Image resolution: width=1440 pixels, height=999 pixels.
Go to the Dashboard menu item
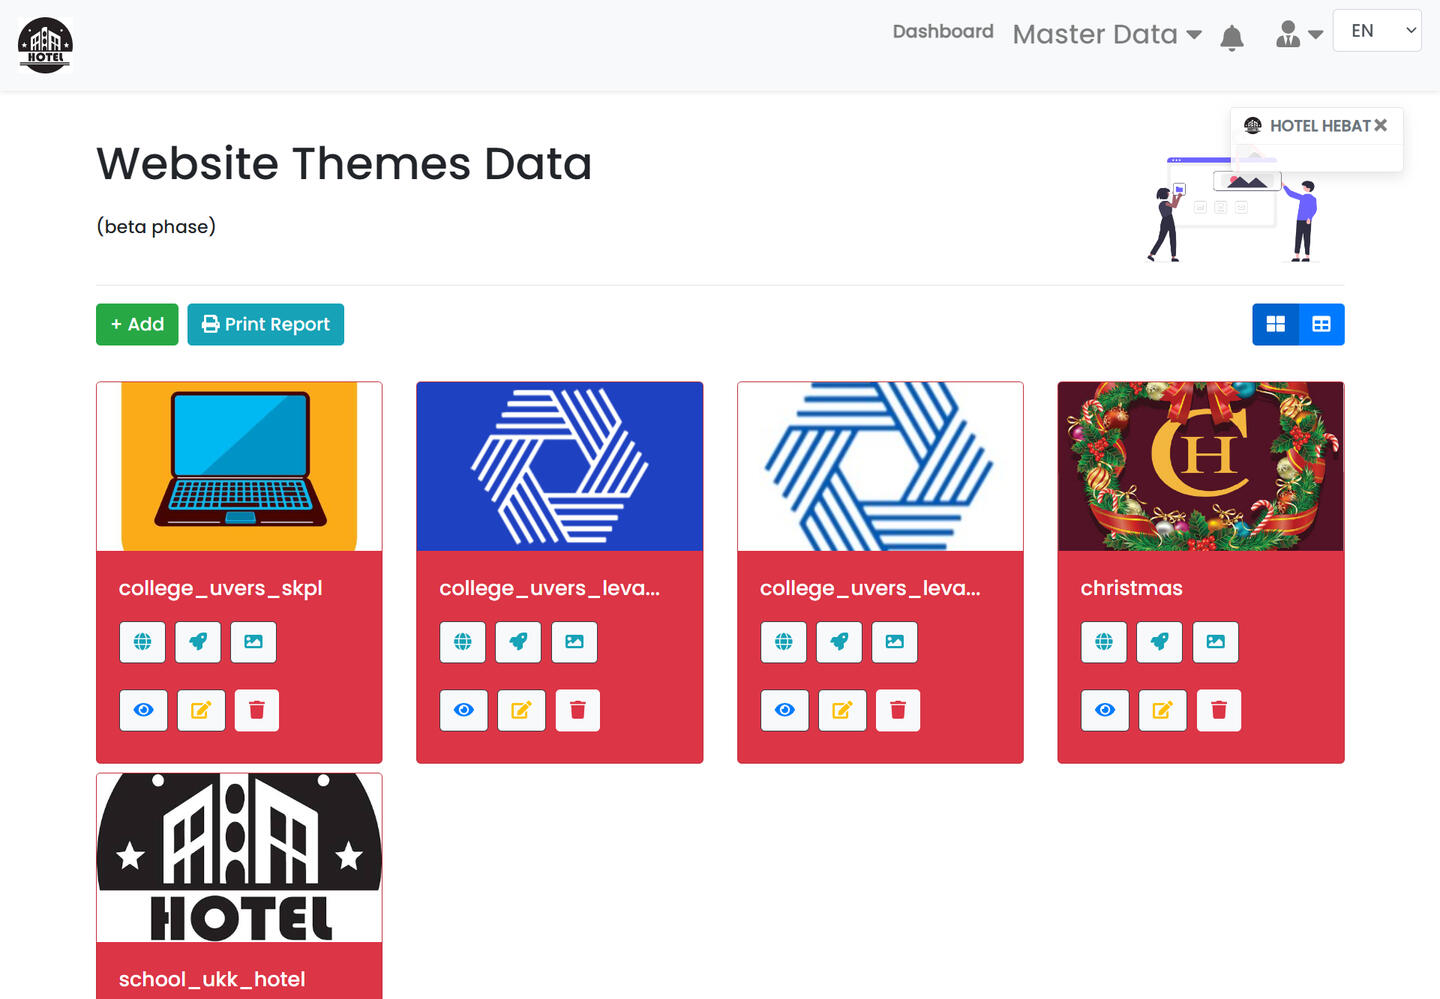942,31
